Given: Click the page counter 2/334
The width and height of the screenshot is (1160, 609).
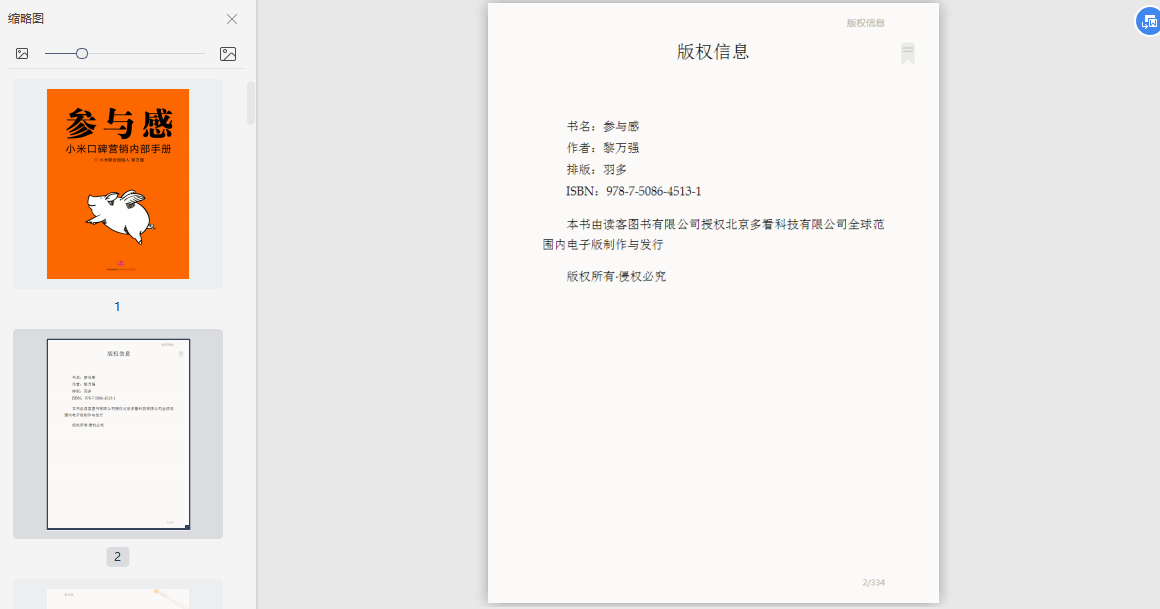Looking at the screenshot, I should [874, 582].
